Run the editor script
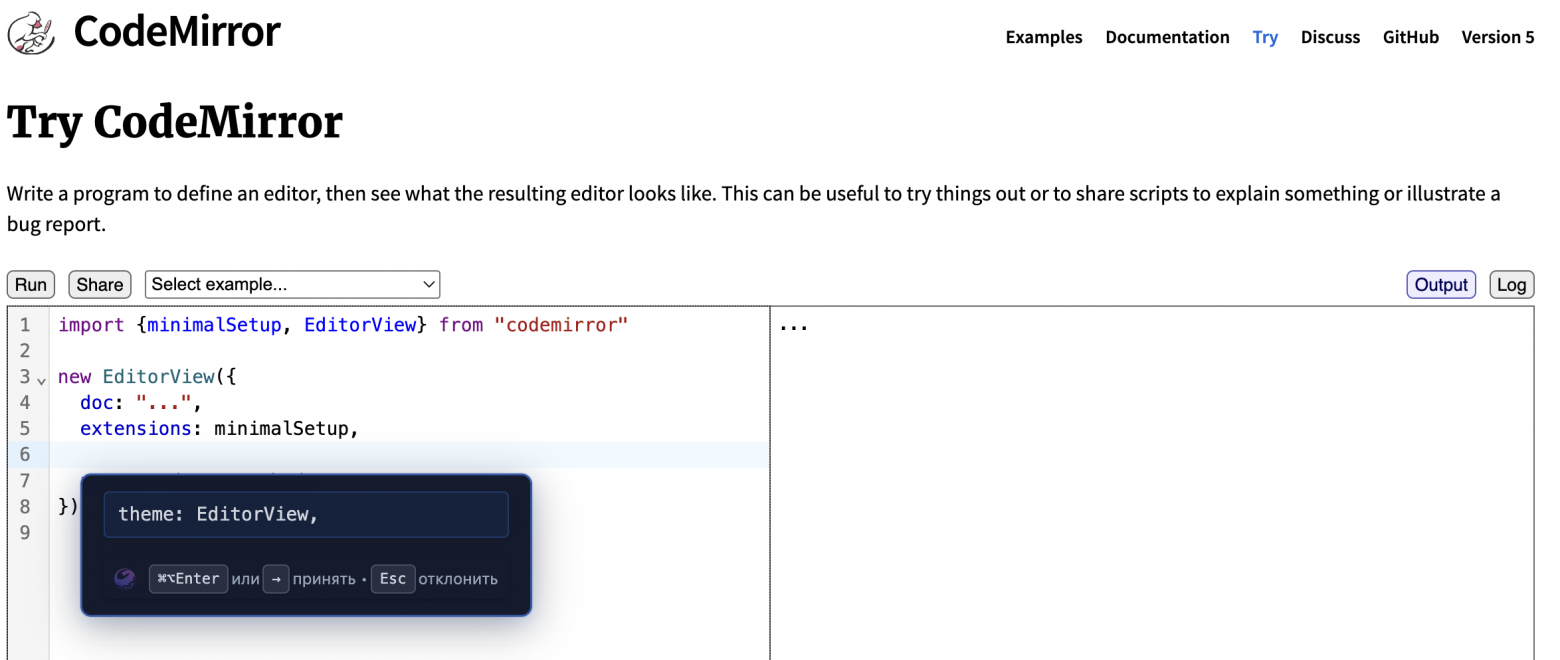 30,284
